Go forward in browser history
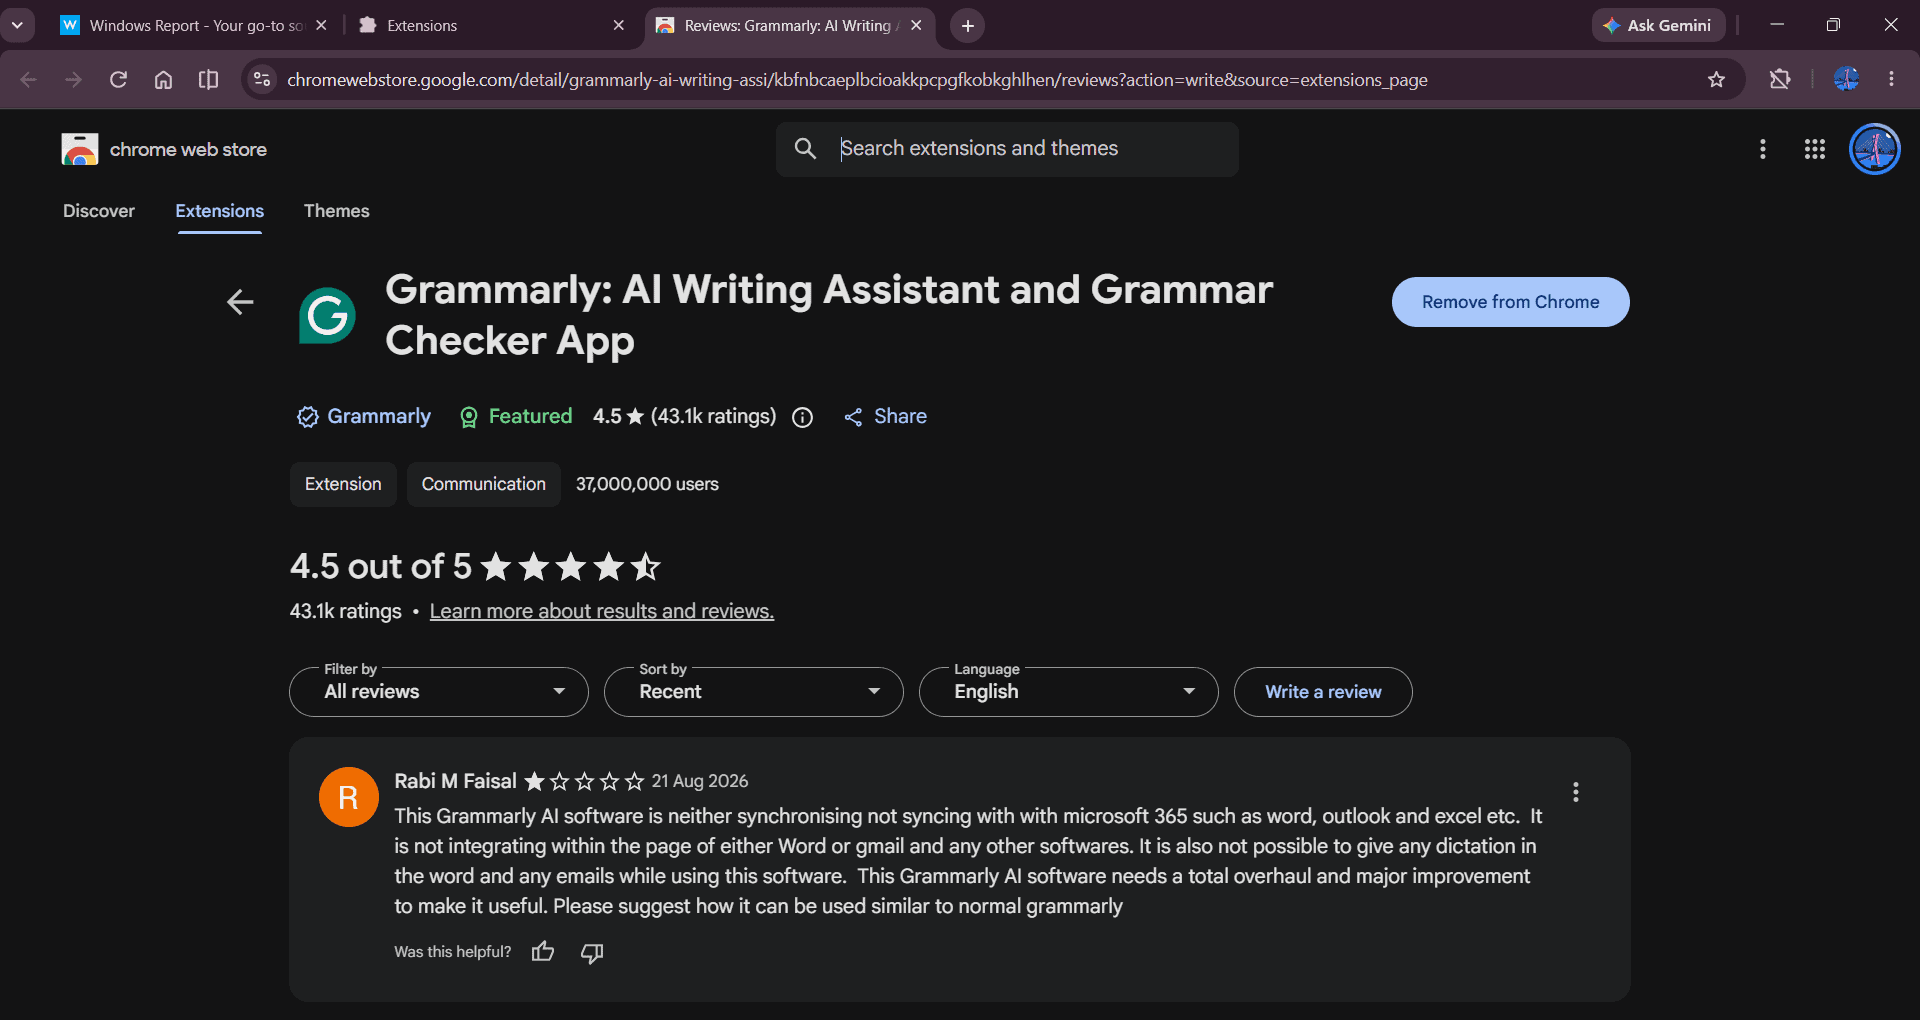 73,79
